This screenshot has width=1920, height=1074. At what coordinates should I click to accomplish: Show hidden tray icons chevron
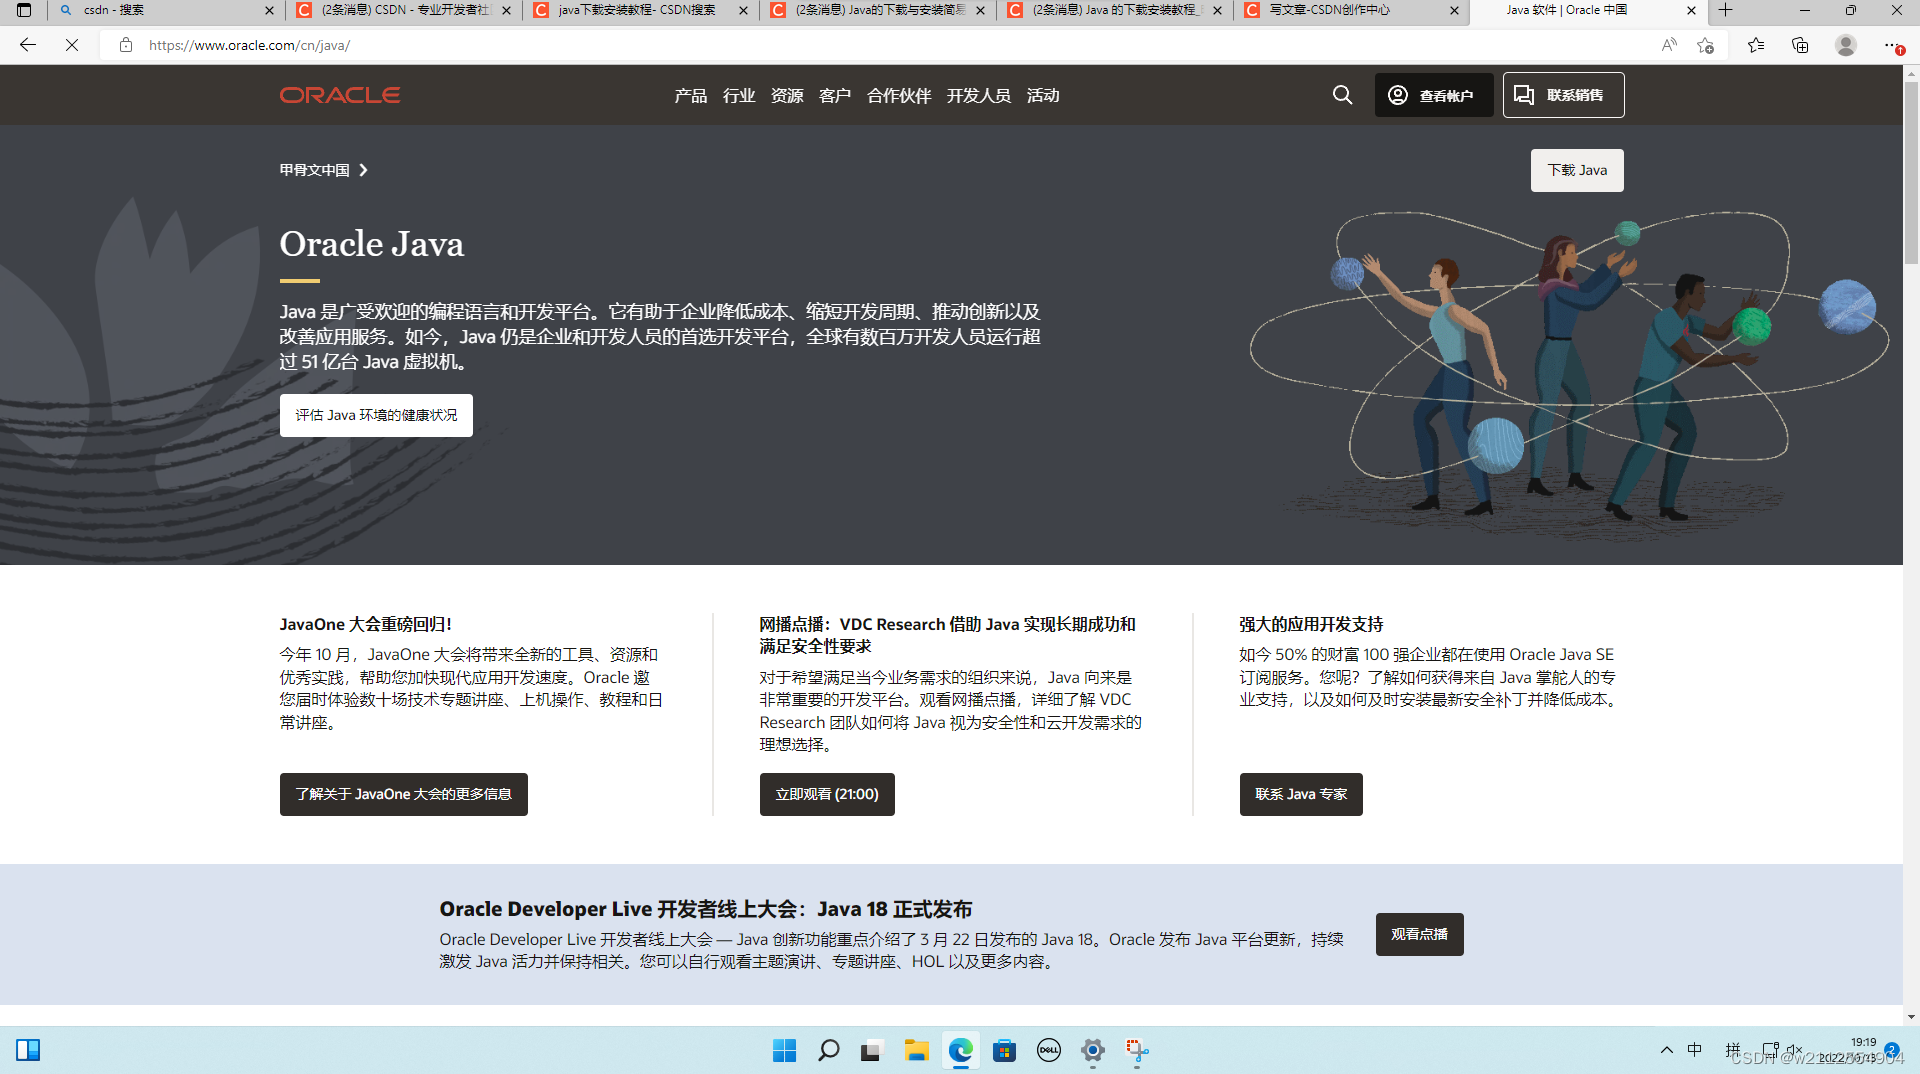(1666, 1050)
